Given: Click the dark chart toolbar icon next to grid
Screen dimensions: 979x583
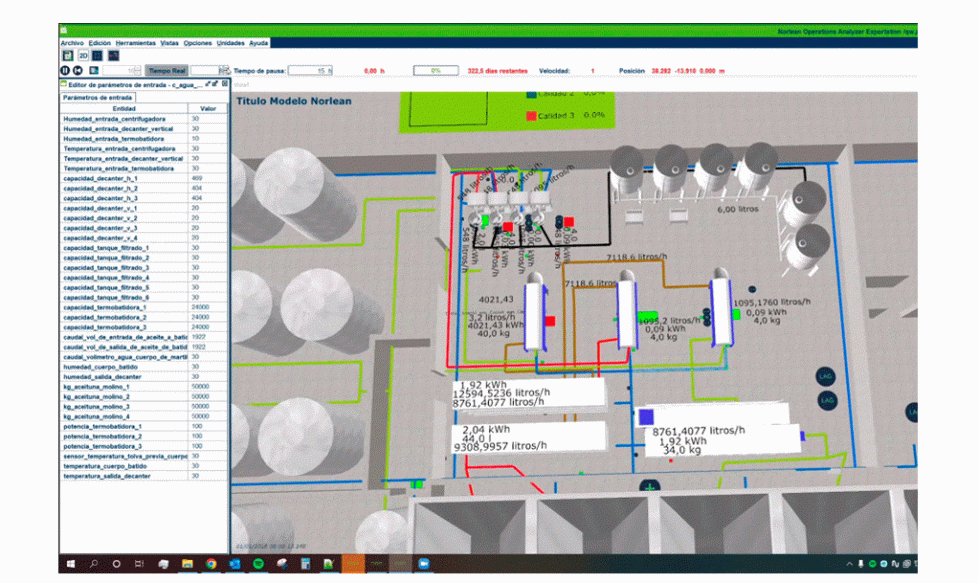Looking at the screenshot, I should 113,56.
